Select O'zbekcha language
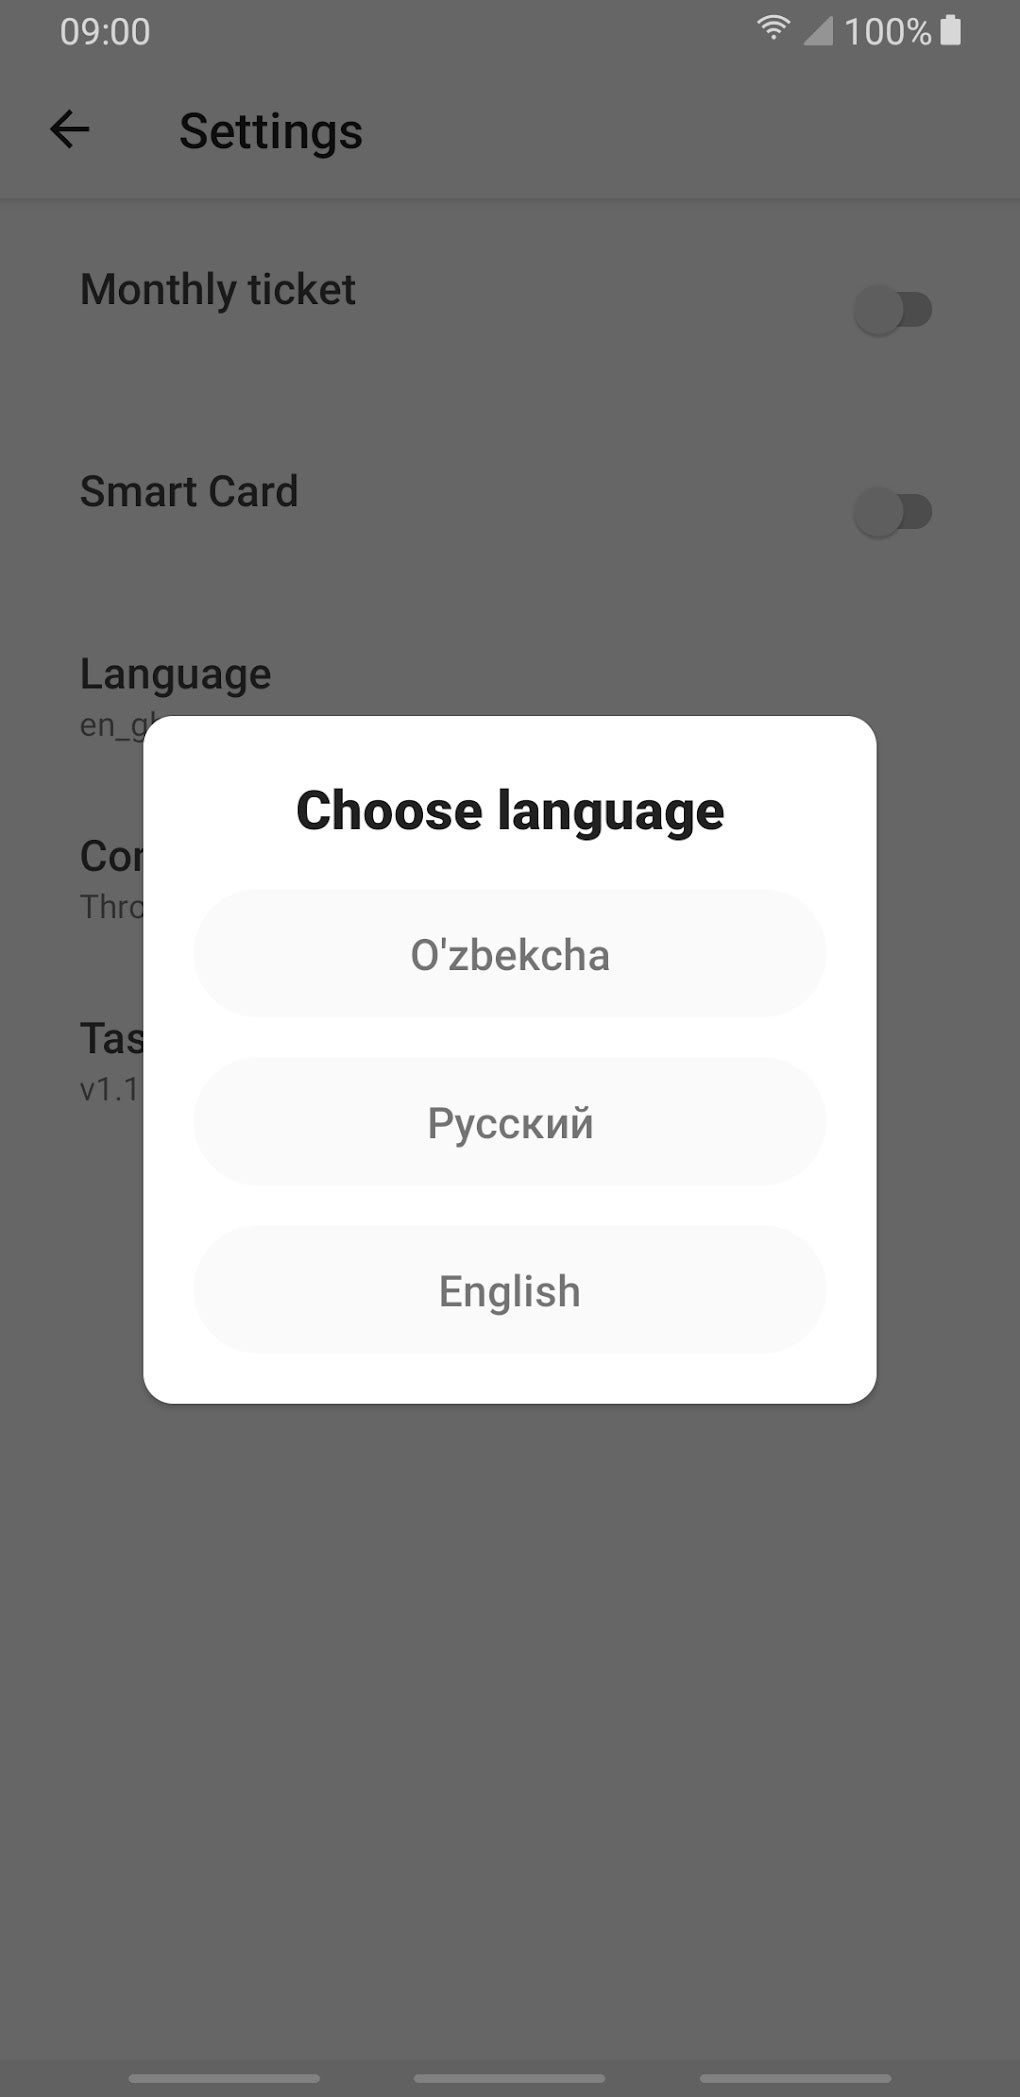The width and height of the screenshot is (1020, 2097). (x=509, y=954)
